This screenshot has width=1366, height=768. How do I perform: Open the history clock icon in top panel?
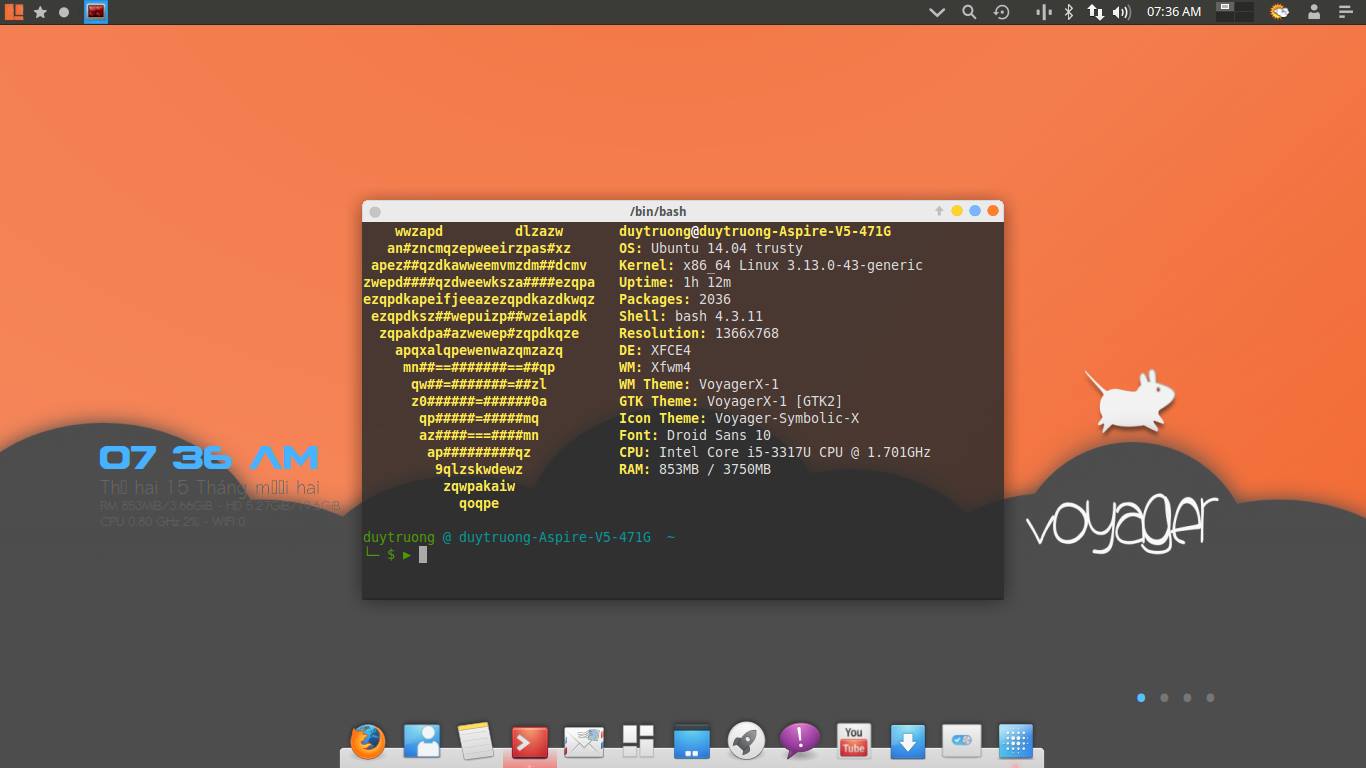[x=1002, y=12]
